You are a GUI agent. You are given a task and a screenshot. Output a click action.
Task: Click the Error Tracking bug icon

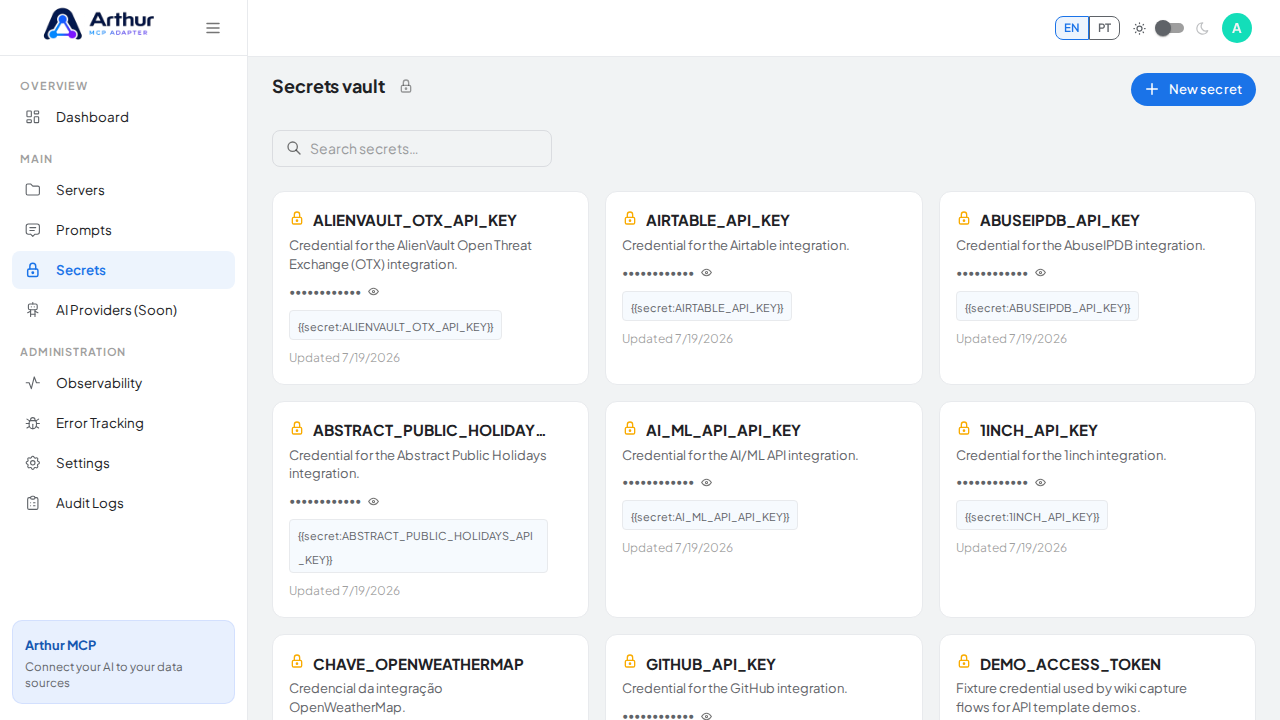33,423
